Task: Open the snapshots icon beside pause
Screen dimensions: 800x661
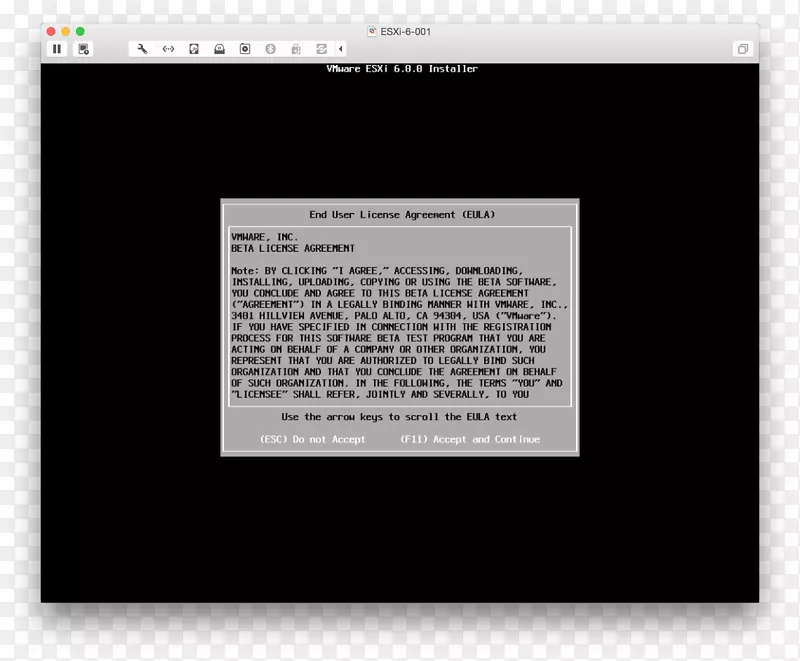Action: coord(83,48)
